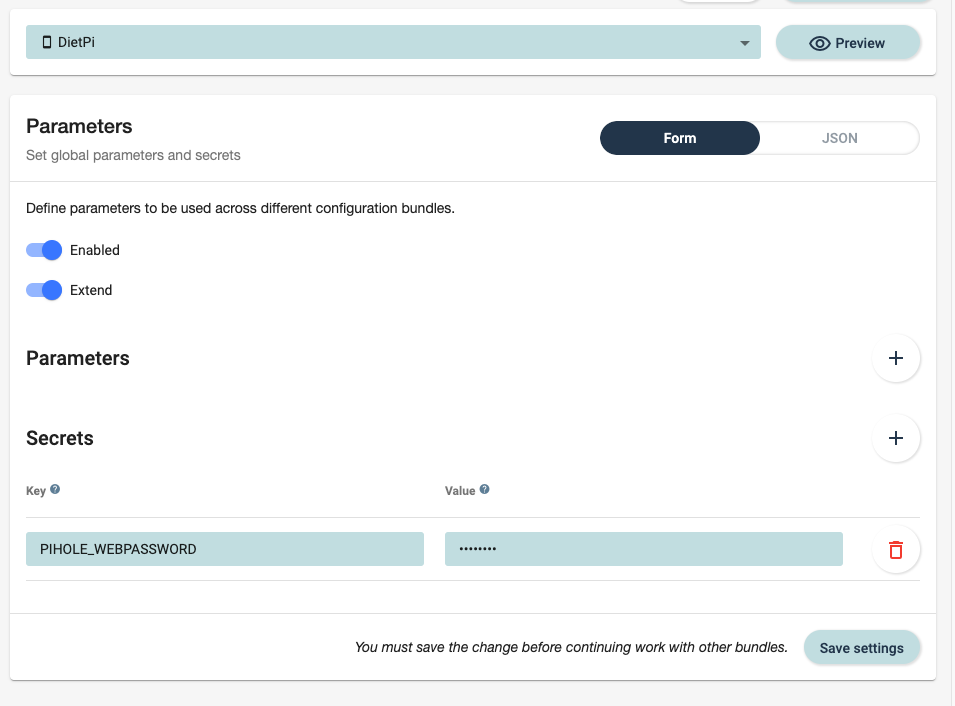Click the device icon beside DietPi
955x706 pixels.
tap(47, 43)
